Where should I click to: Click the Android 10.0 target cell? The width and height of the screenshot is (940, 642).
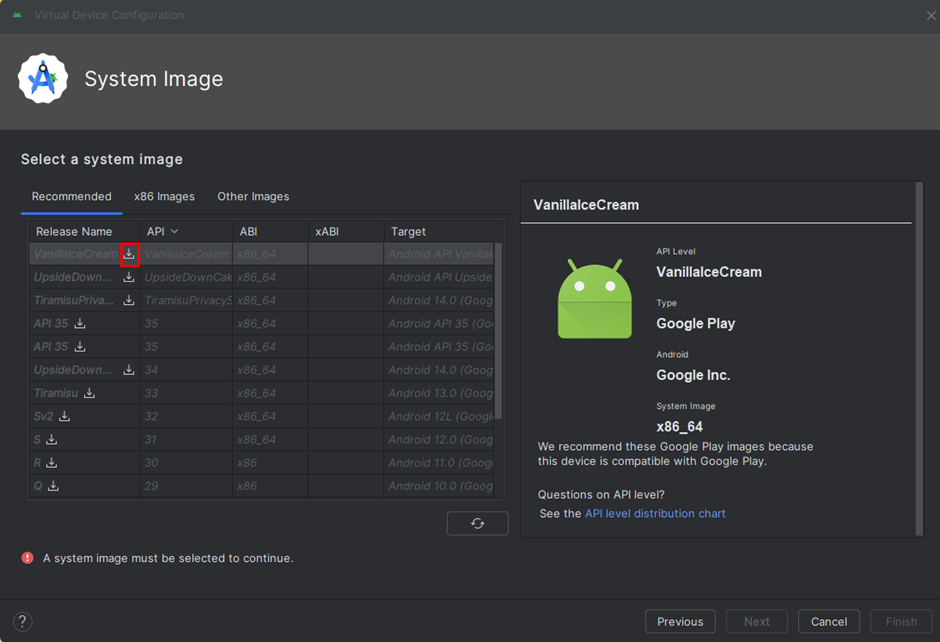point(439,486)
